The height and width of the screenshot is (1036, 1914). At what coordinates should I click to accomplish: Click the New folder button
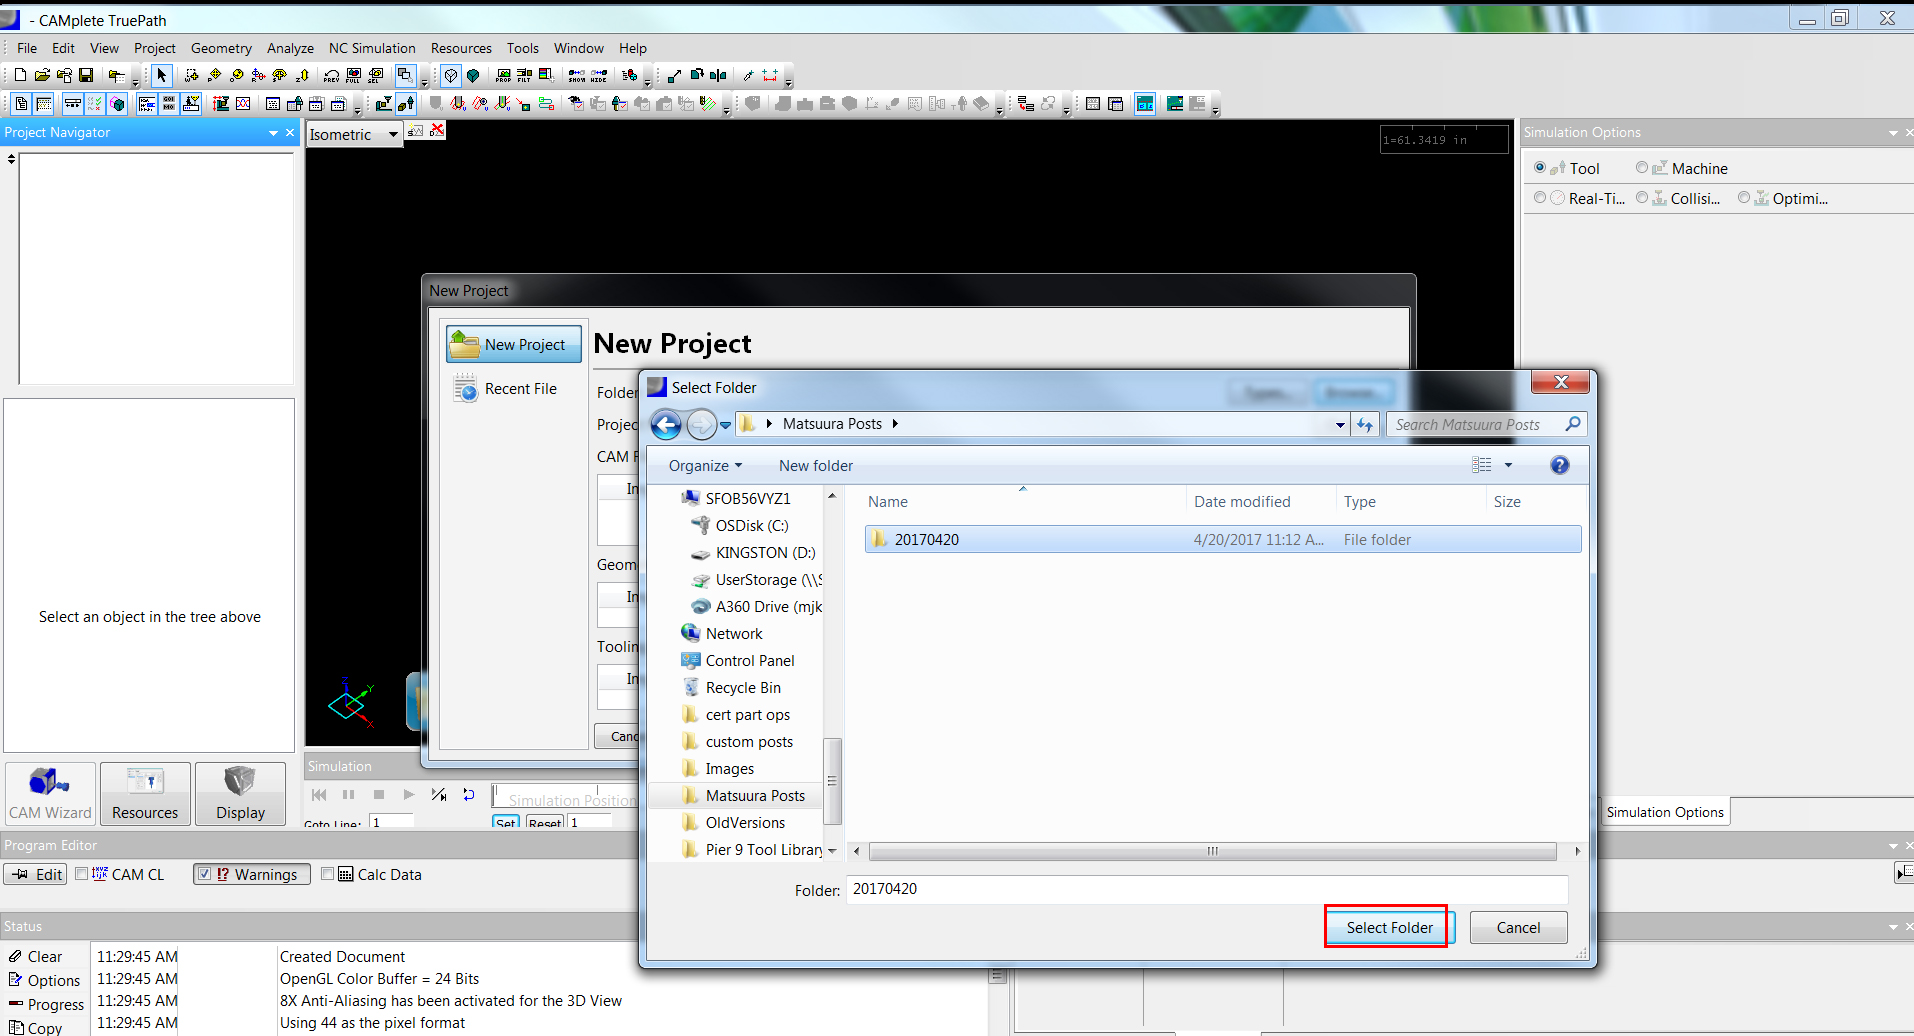(x=816, y=466)
